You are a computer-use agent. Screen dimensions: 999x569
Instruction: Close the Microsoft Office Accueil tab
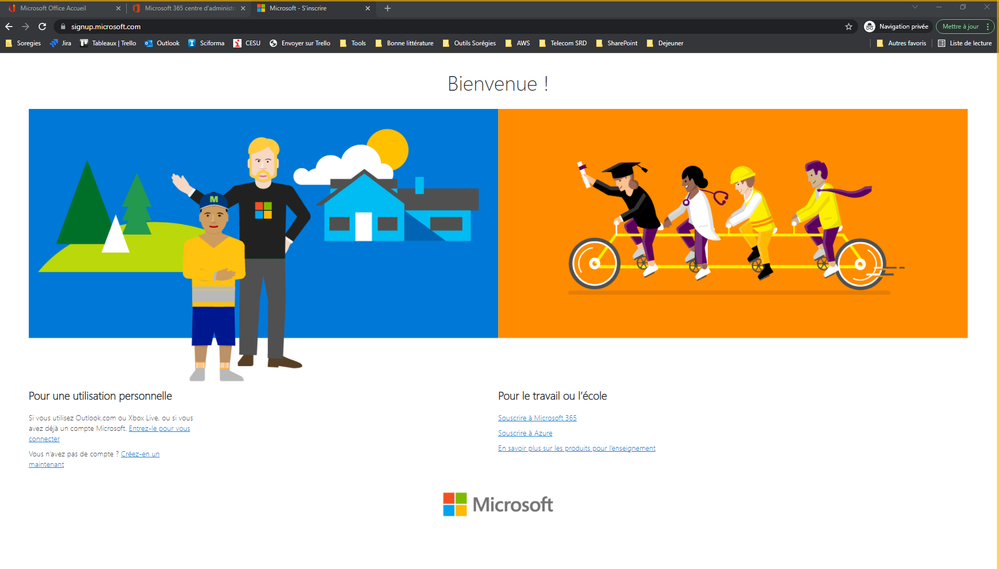(118, 8)
